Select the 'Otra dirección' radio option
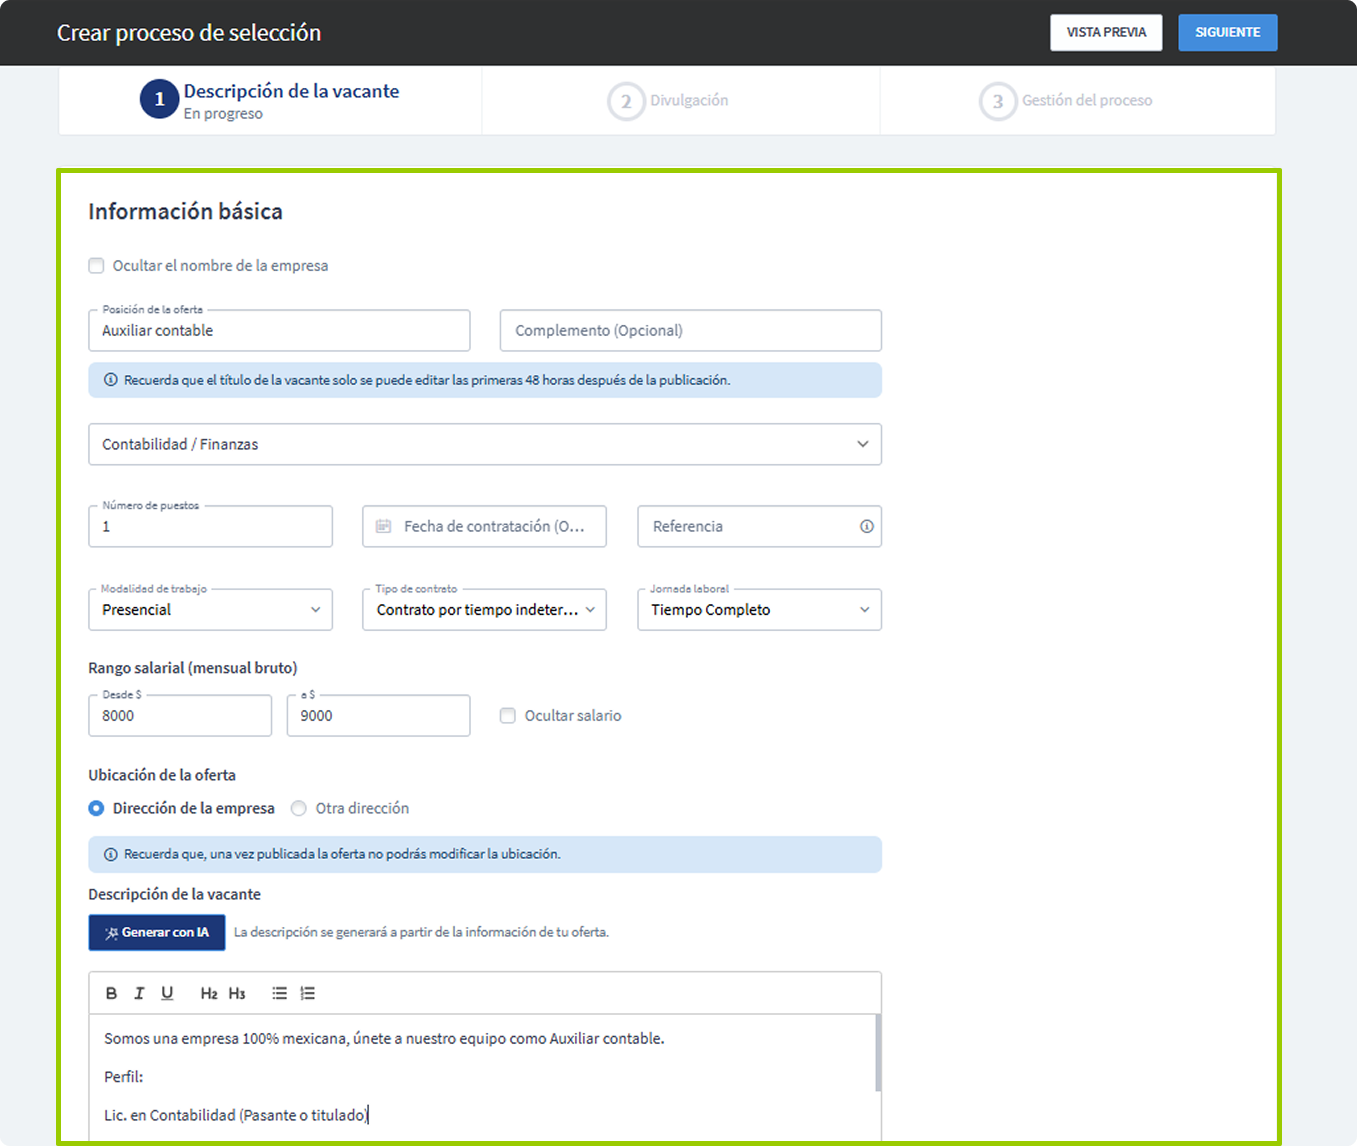Image resolution: width=1357 pixels, height=1146 pixels. (x=298, y=808)
